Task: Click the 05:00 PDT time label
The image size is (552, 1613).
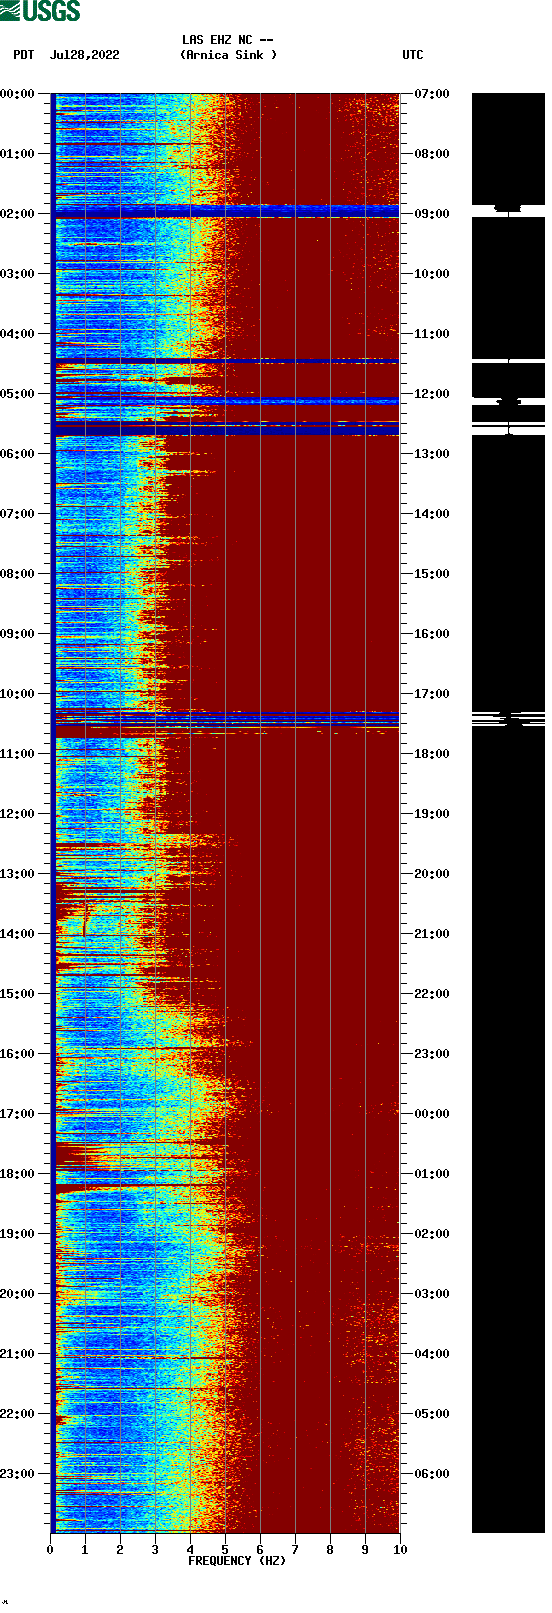Action: pyautogui.click(x=18, y=394)
